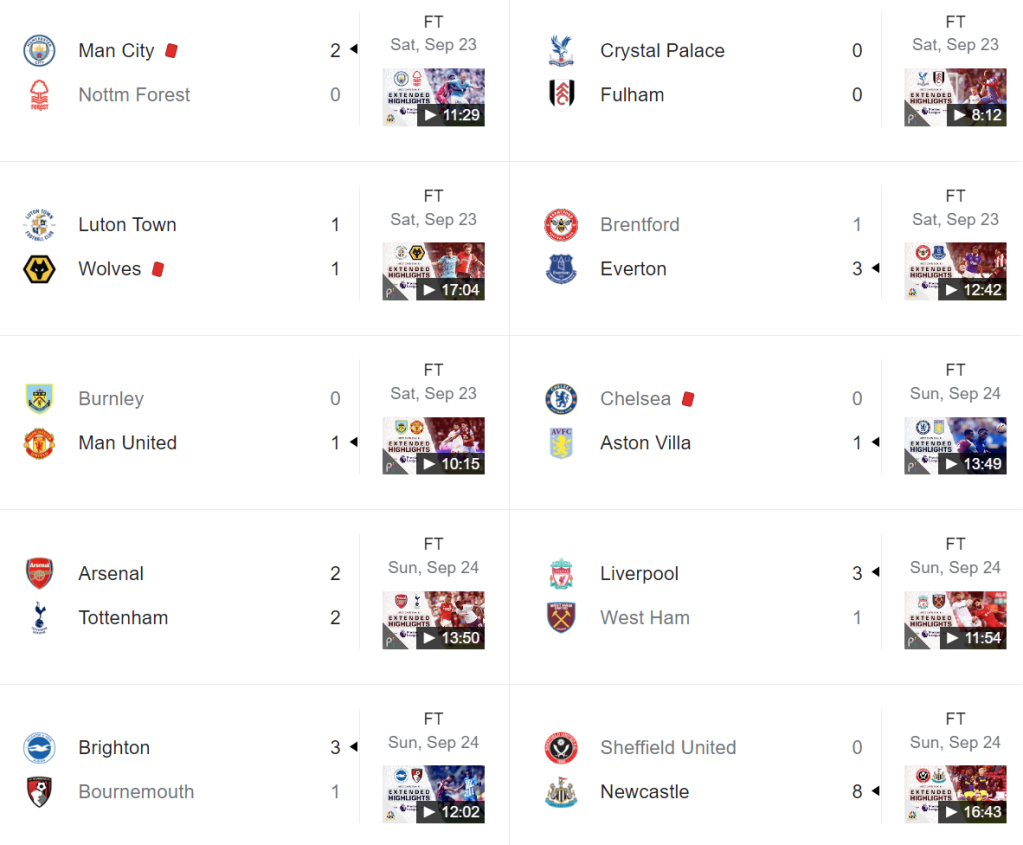This screenshot has height=845, width=1023.
Task: Click Newcastle's score of 8
Action: pyautogui.click(x=857, y=792)
